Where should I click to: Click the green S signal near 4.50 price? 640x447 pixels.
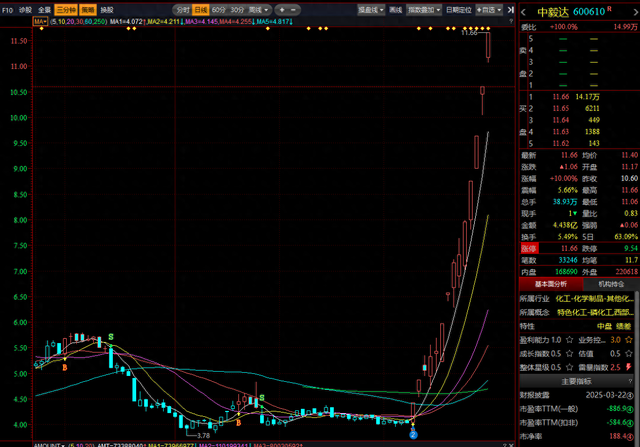point(262,398)
